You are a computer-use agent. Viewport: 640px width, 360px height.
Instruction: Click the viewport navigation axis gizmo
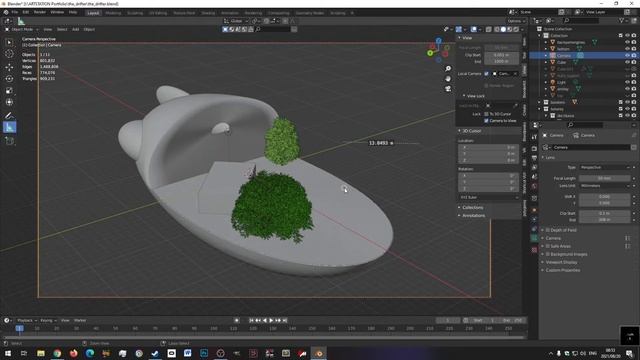click(438, 50)
